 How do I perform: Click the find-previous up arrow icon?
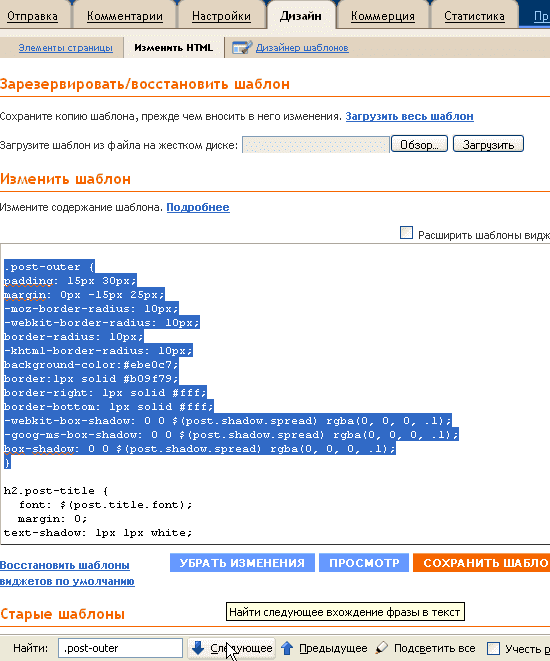tap(287, 648)
